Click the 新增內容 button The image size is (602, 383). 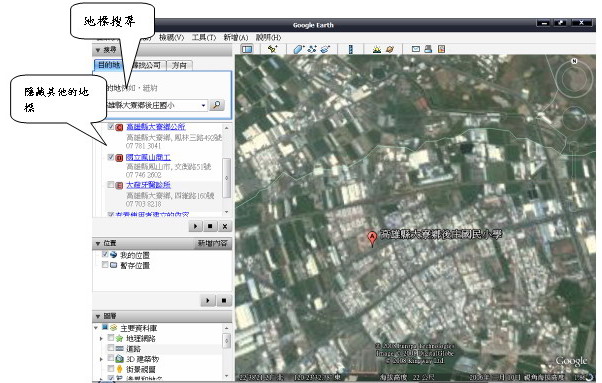pyautogui.click(x=212, y=243)
